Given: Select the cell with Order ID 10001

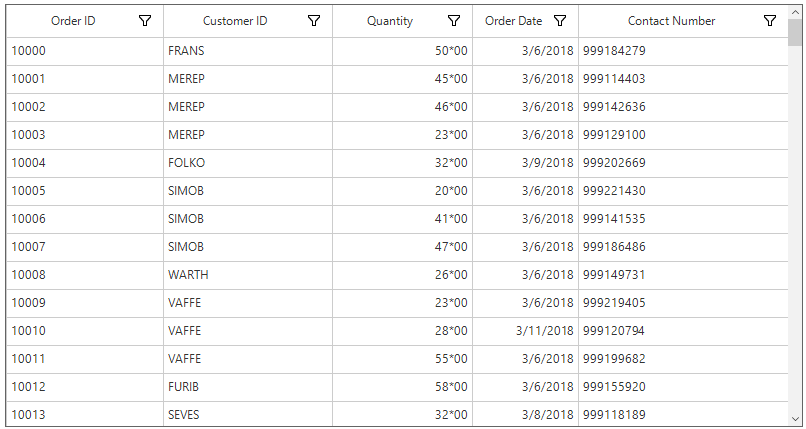Looking at the screenshot, I should (x=85, y=79).
